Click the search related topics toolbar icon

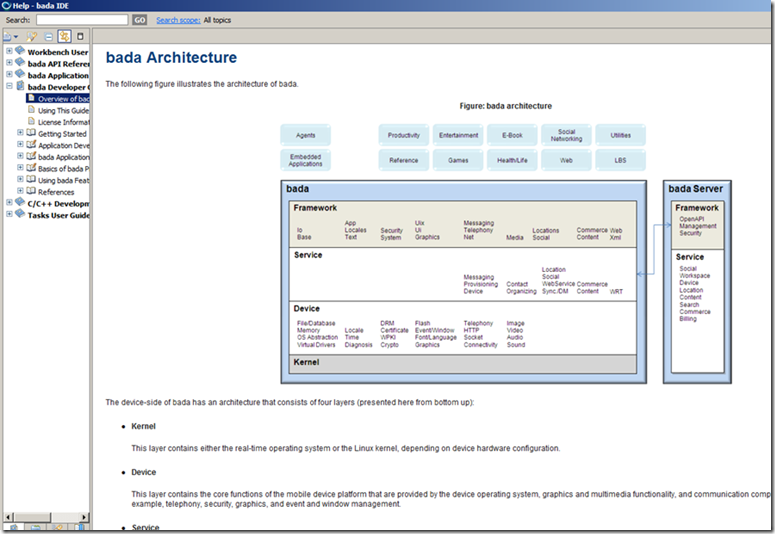click(32, 37)
